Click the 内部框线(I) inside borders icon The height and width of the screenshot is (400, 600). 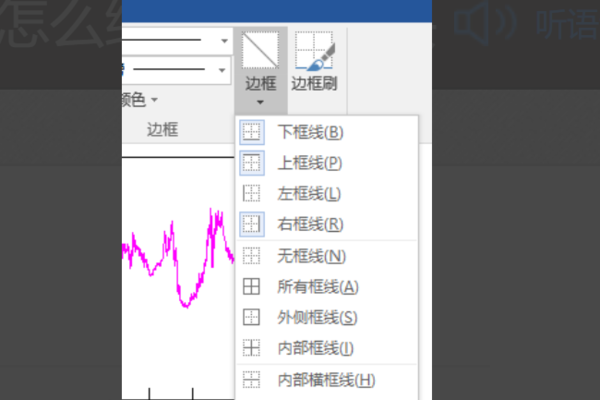pos(252,348)
